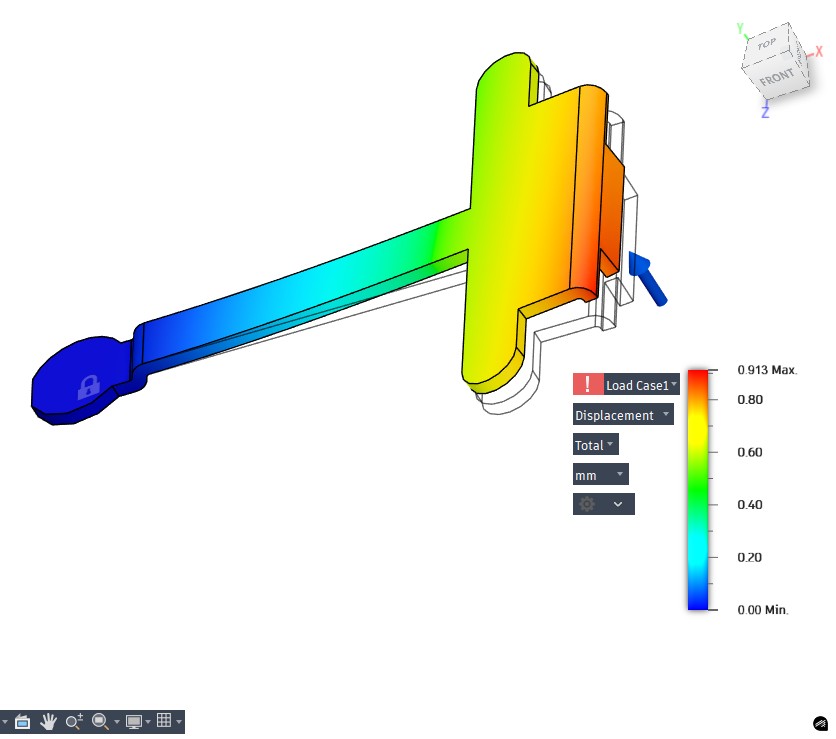Open the Total component dropdown

point(595,445)
